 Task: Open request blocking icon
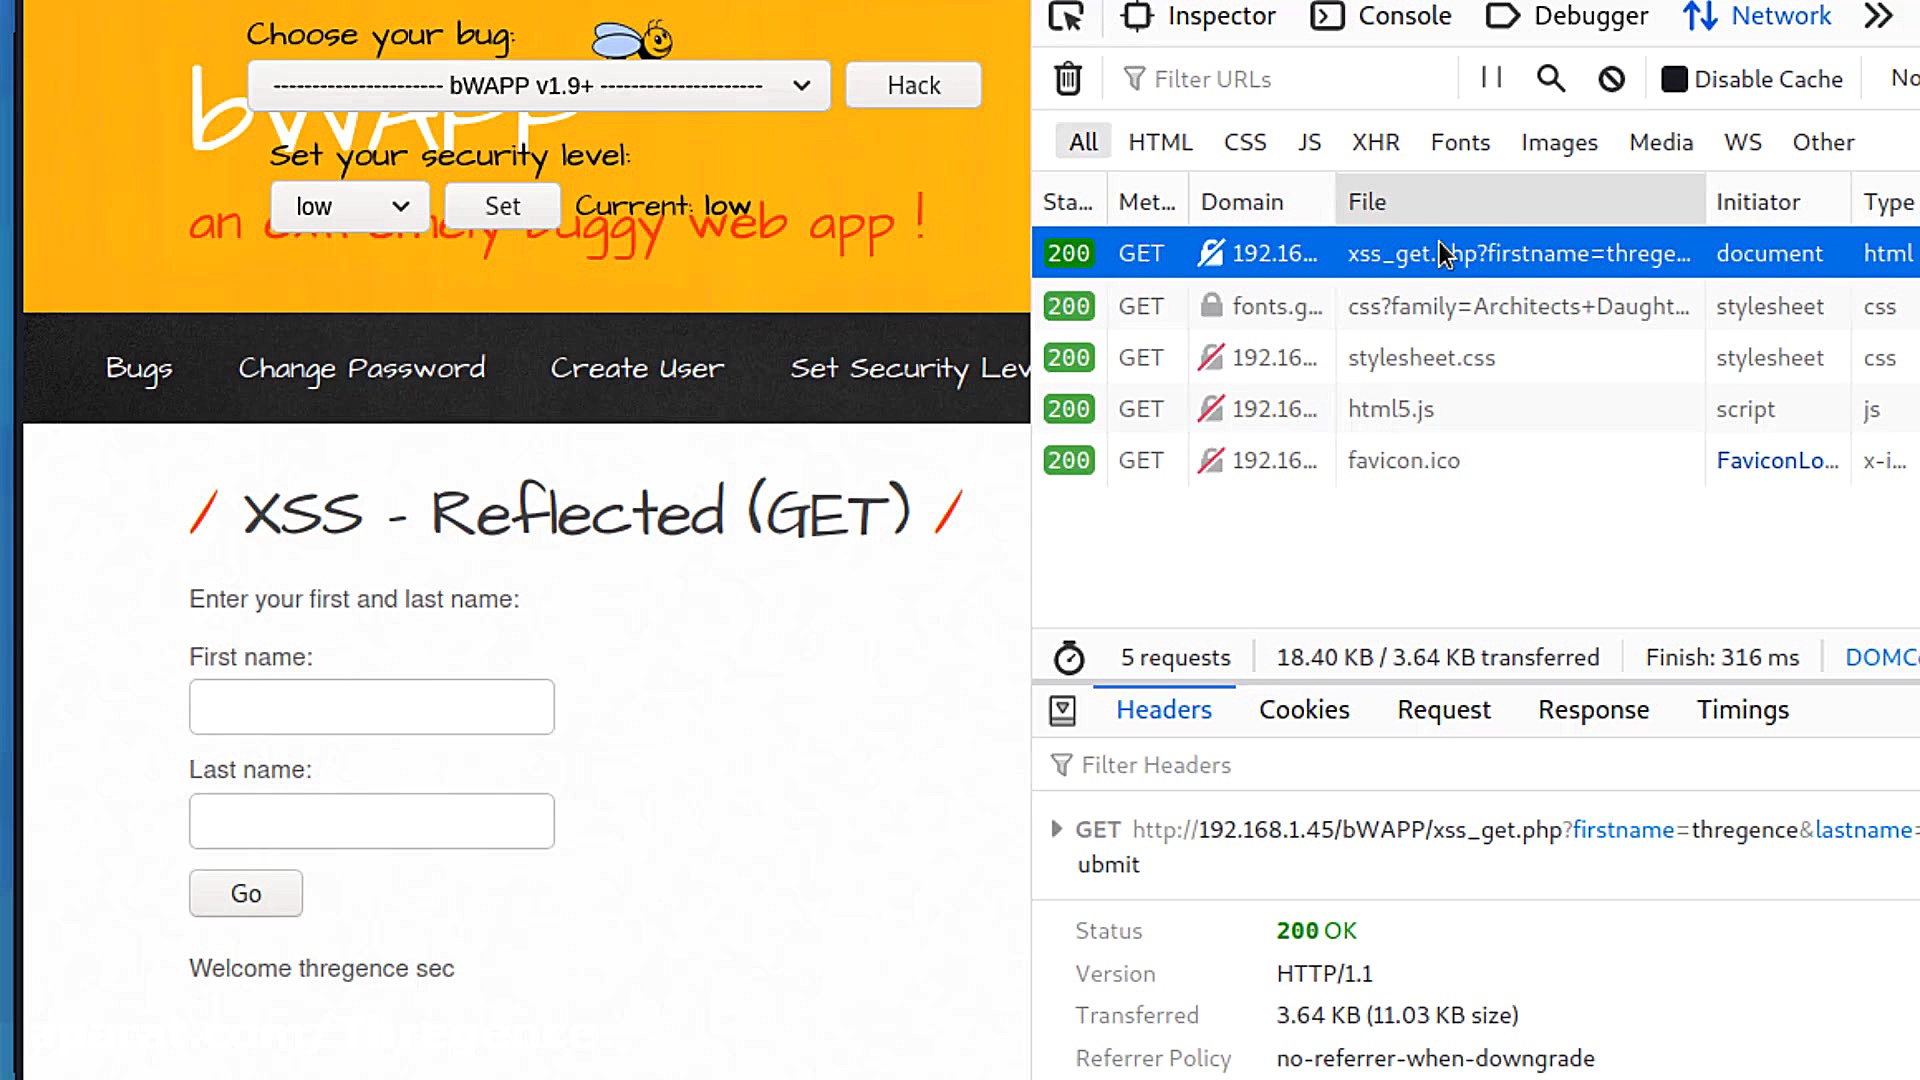[x=1611, y=79]
